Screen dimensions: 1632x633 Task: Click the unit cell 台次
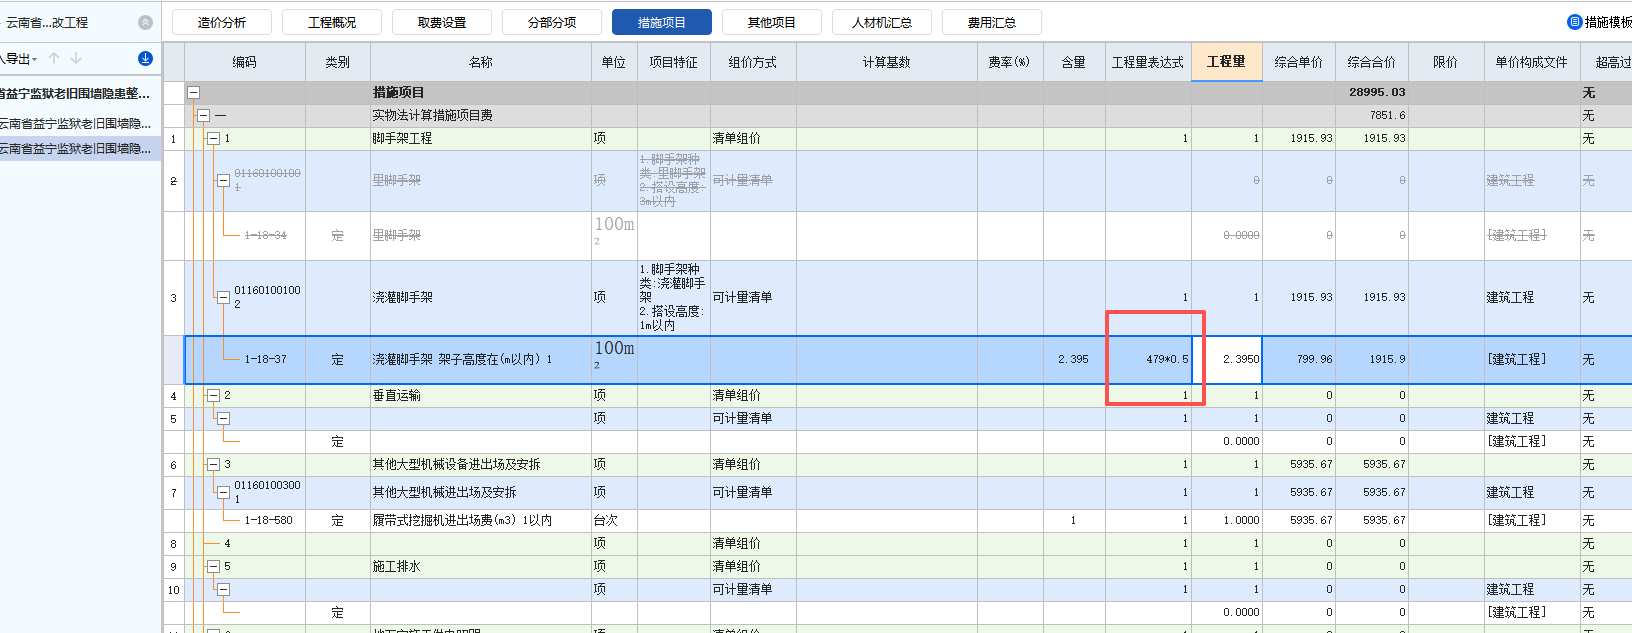tap(614, 520)
